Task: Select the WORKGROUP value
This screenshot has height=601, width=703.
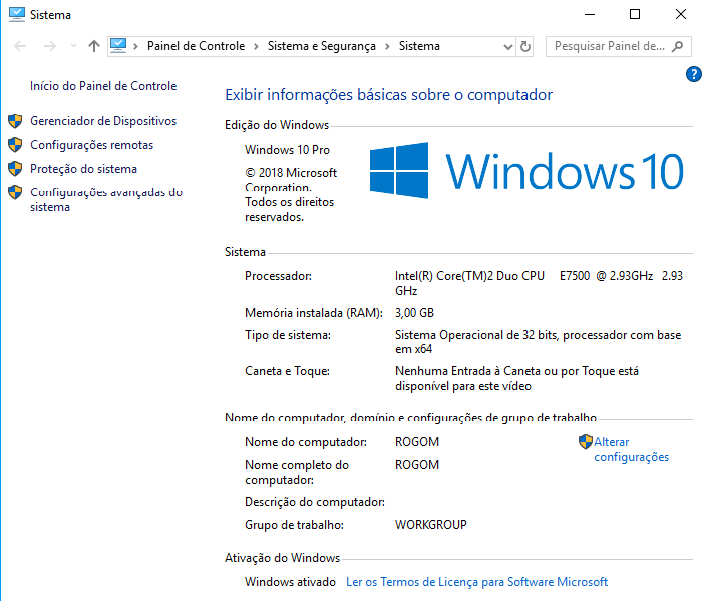Action: 431,525
